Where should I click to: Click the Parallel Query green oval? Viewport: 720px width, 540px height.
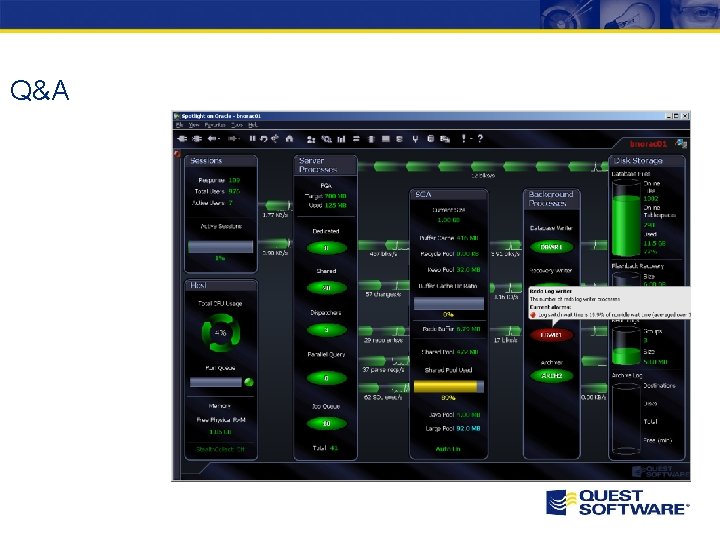326,378
